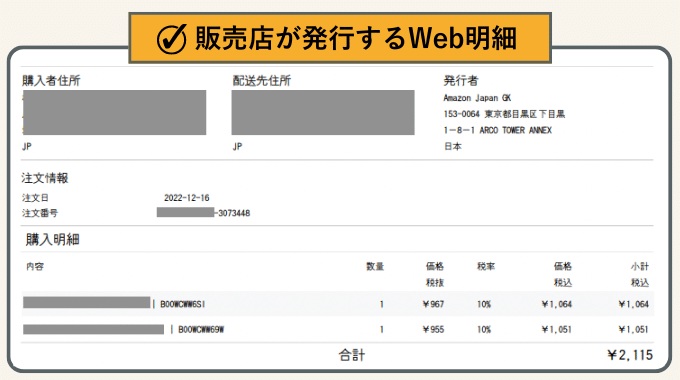Click the 数量 column header

pos(375,266)
